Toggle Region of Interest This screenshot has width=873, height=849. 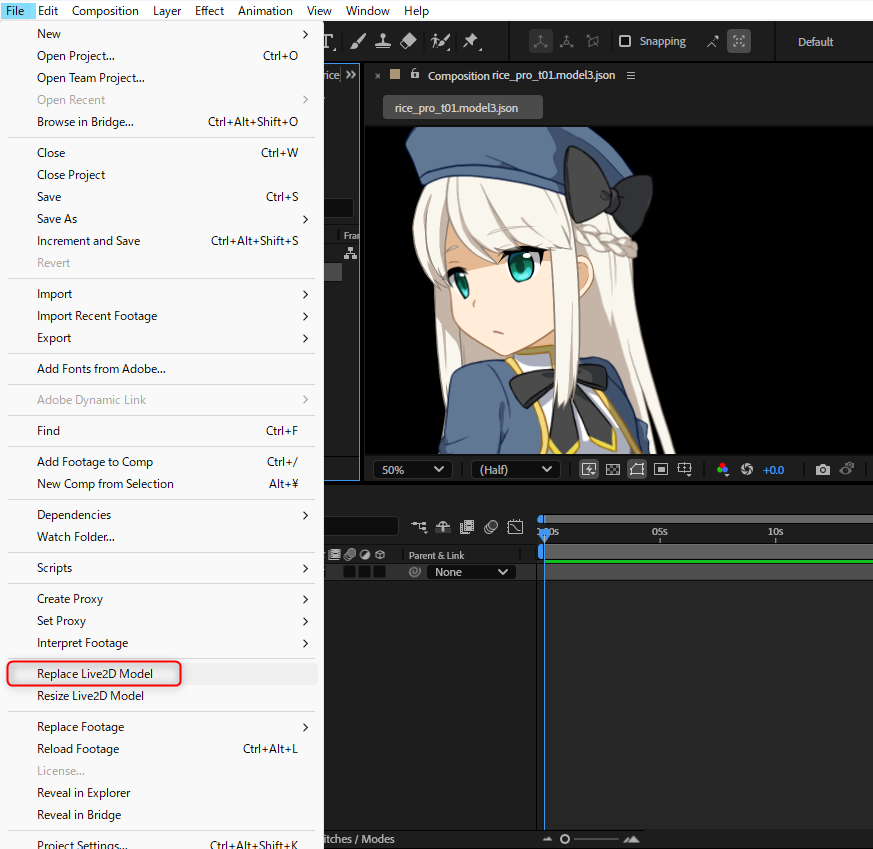coord(661,469)
